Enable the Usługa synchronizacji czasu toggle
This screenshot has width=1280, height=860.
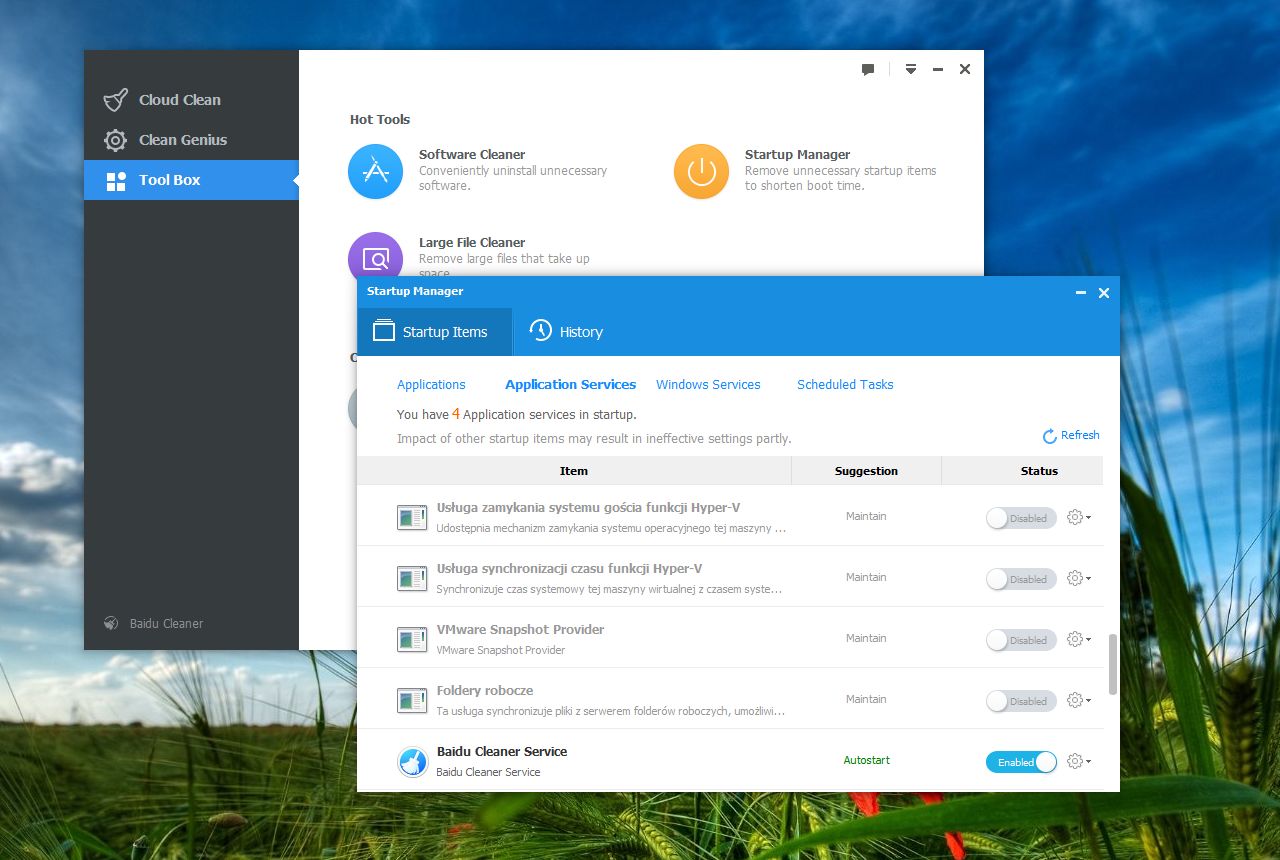point(1021,579)
